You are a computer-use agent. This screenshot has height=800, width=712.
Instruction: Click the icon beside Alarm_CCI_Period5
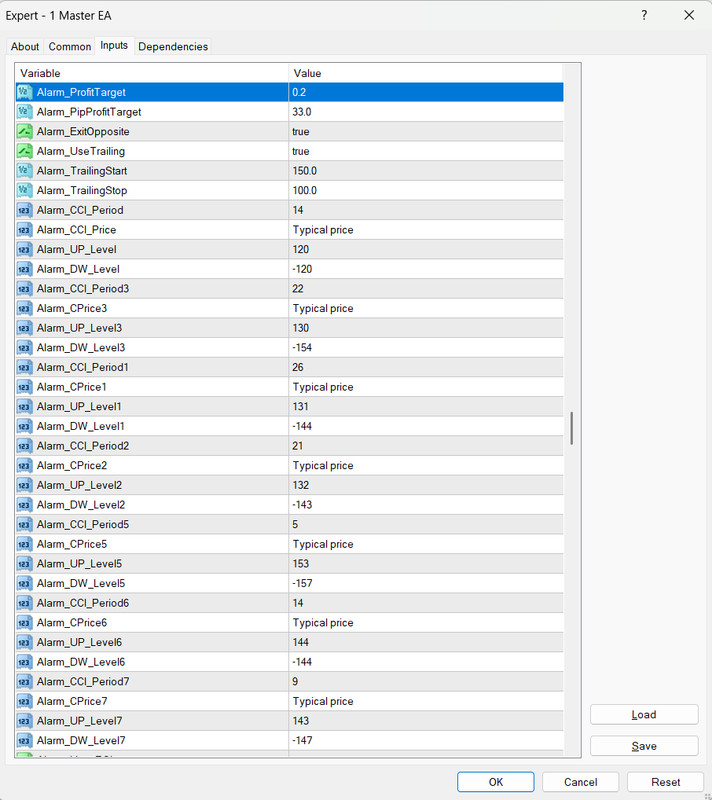24,524
